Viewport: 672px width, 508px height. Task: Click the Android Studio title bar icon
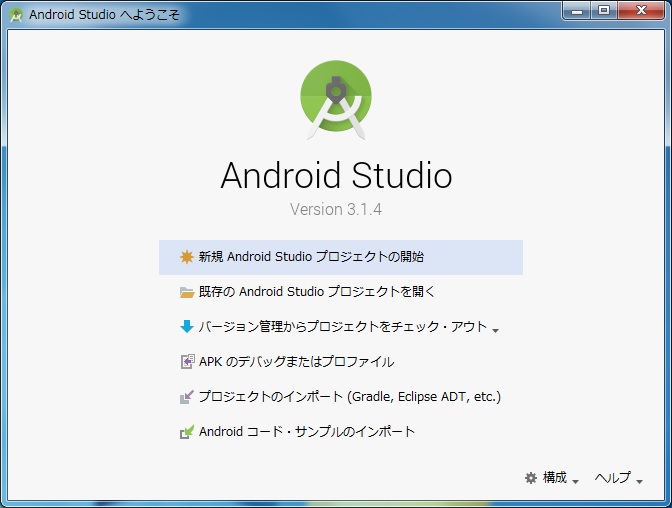coord(16,15)
